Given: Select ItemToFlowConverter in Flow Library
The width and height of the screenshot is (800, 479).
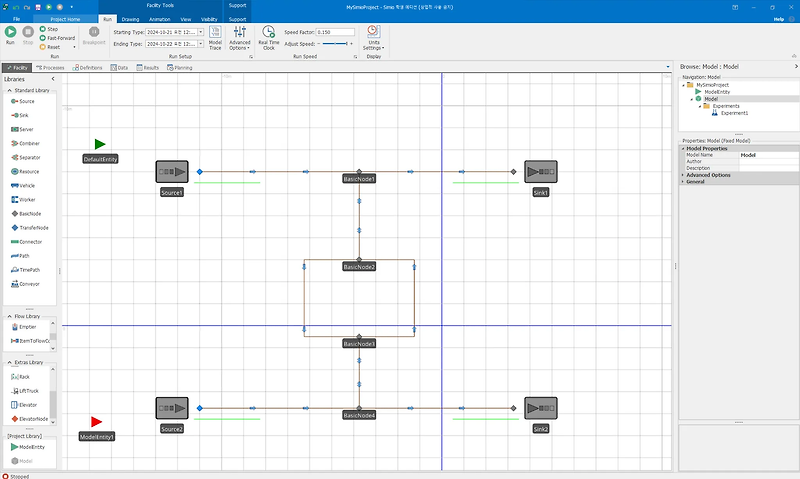Looking at the screenshot, I should tap(30, 341).
